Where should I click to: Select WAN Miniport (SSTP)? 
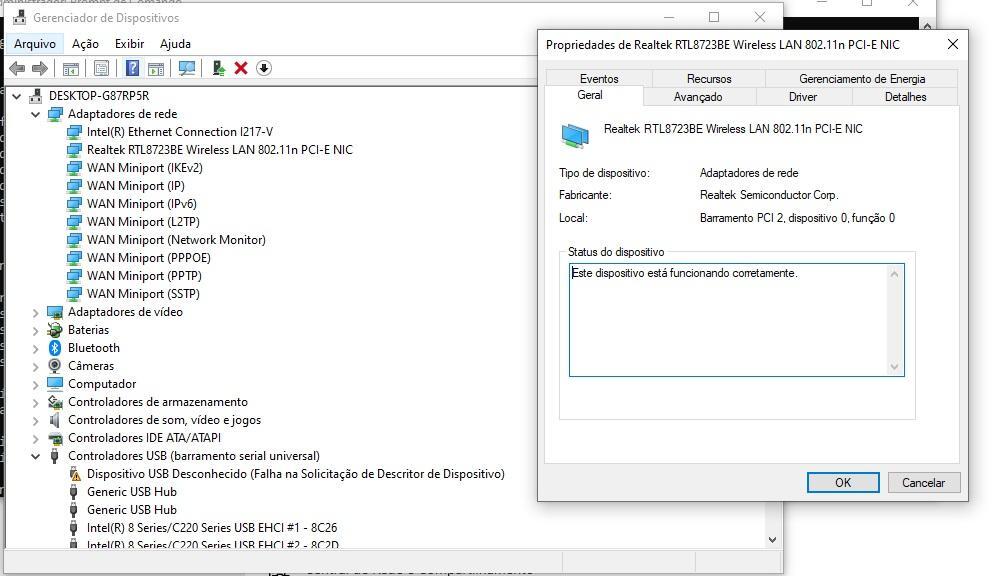point(143,294)
